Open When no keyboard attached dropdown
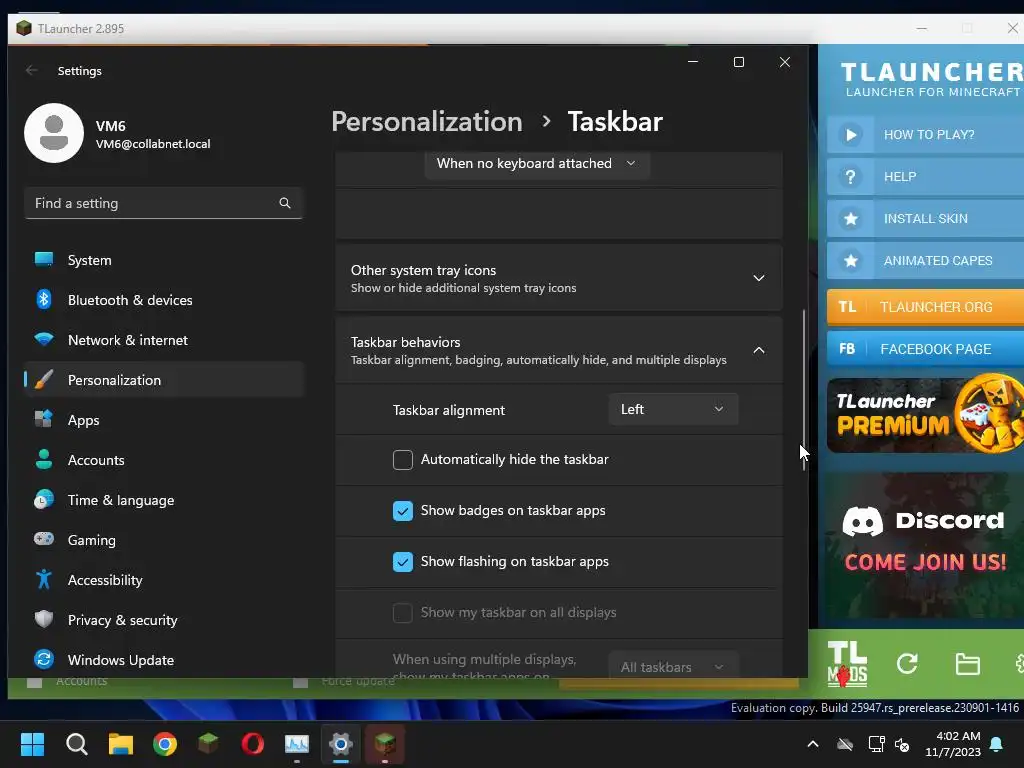Screen dimensions: 1024x768 (x=537, y=163)
